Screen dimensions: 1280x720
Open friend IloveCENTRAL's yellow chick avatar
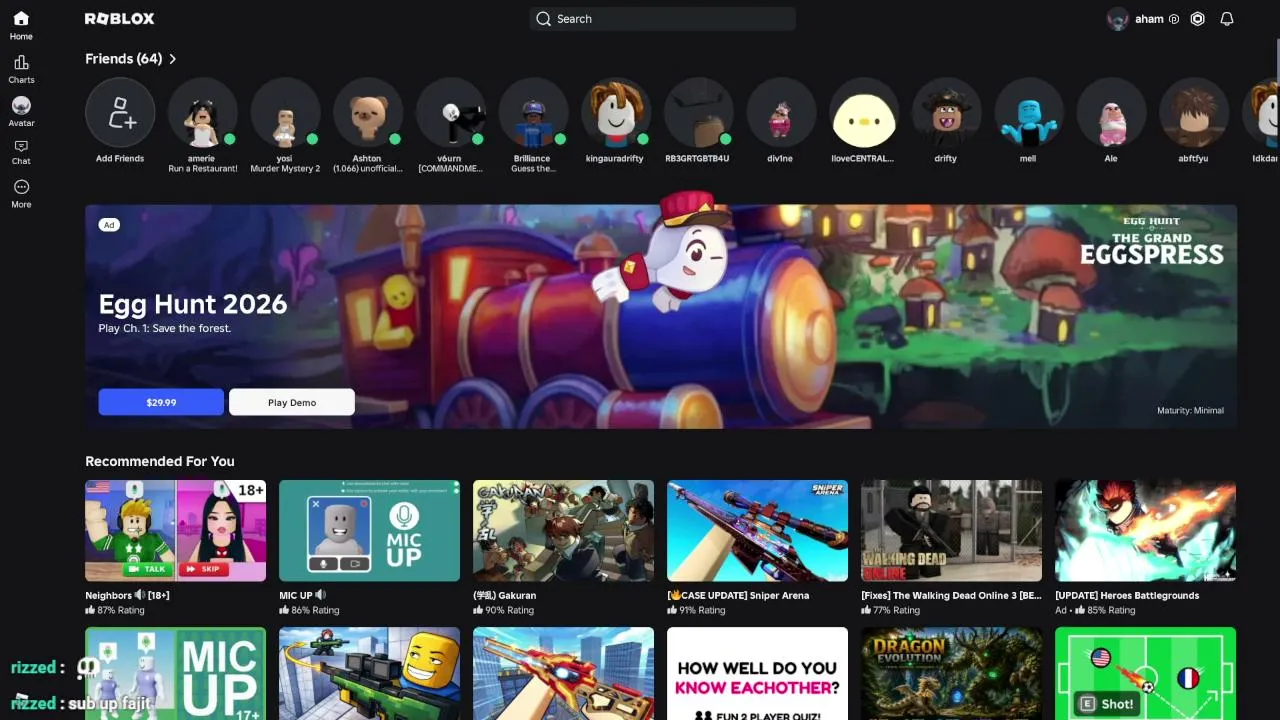864,113
